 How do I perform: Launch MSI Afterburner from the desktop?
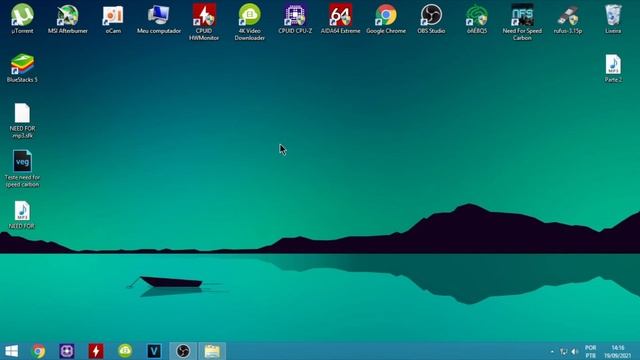click(x=68, y=19)
